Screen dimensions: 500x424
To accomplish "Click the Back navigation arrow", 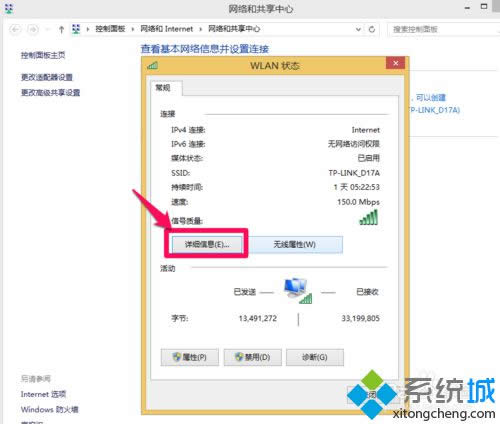I will tap(15, 29).
